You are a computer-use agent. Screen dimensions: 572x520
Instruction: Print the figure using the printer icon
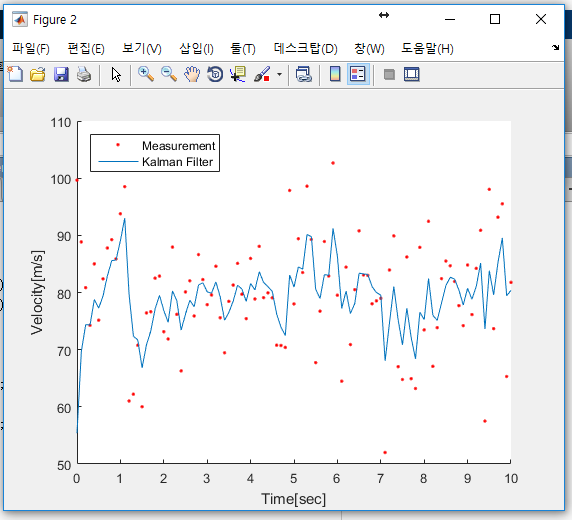[84, 74]
